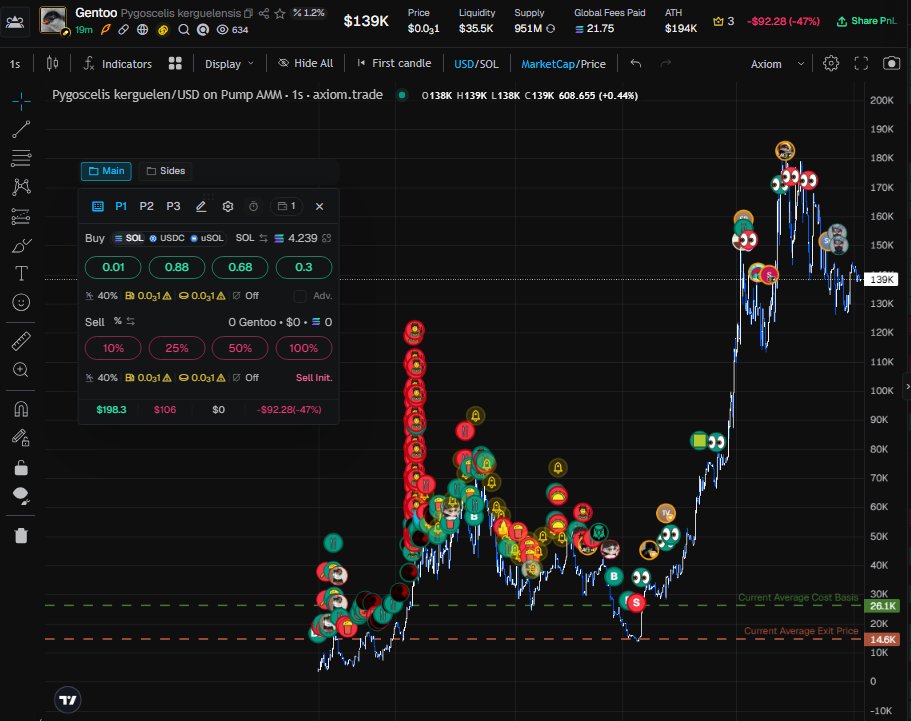Open the Axiom chart source dropdown

[x=777, y=64]
